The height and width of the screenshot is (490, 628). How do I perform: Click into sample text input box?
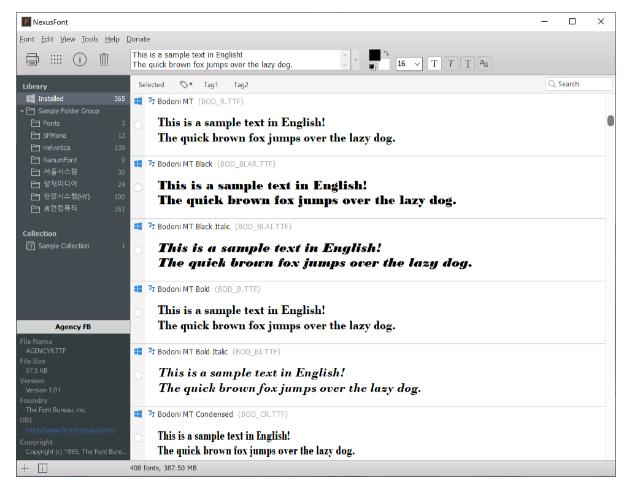[240, 60]
